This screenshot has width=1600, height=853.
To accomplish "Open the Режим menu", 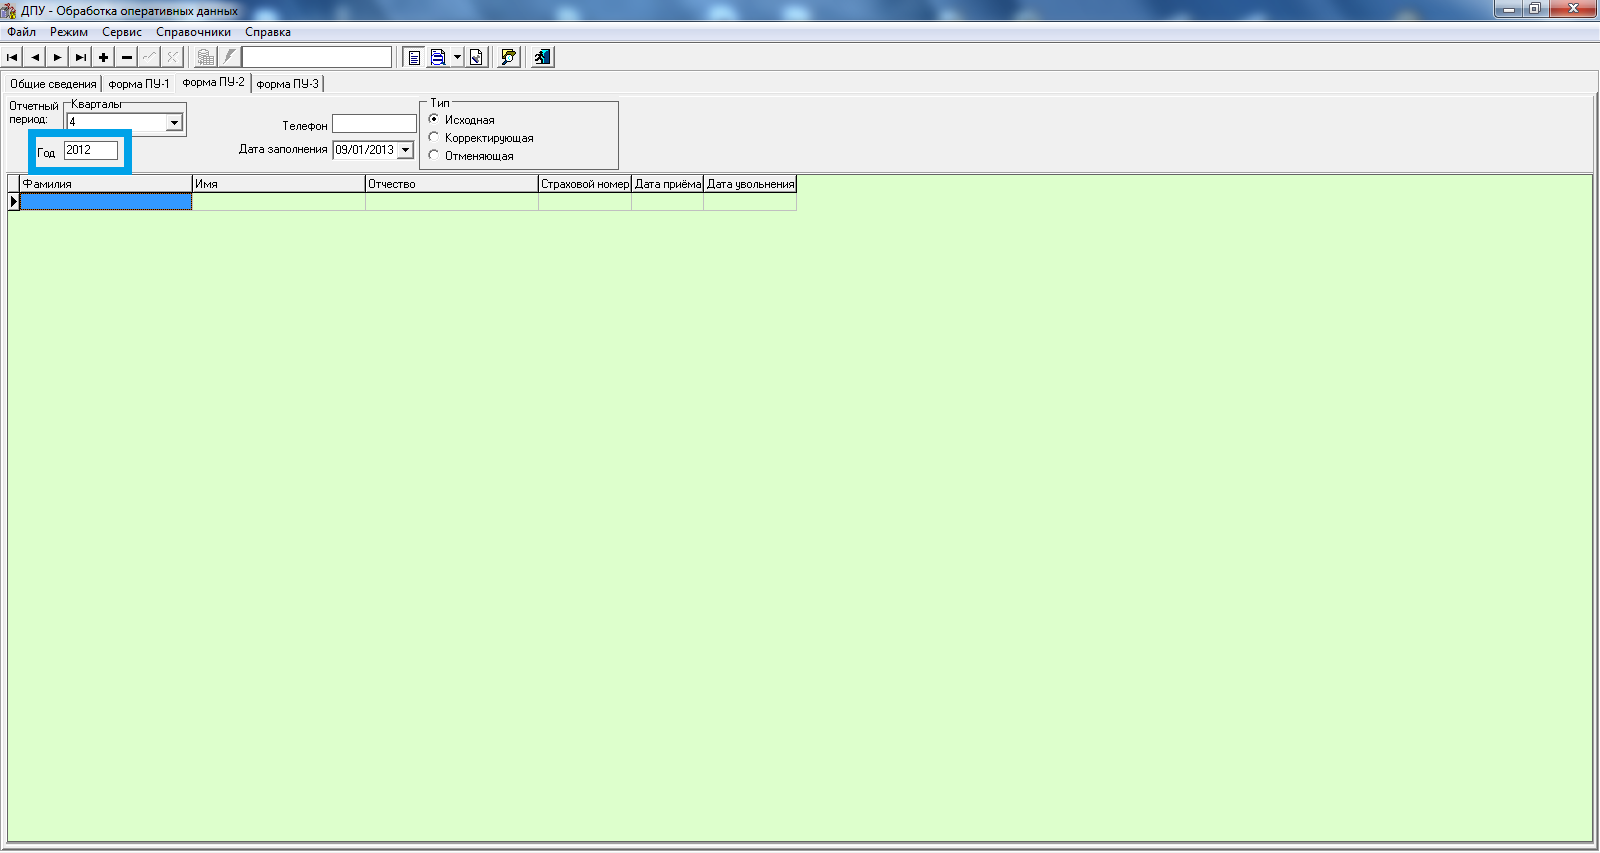I will pos(69,32).
